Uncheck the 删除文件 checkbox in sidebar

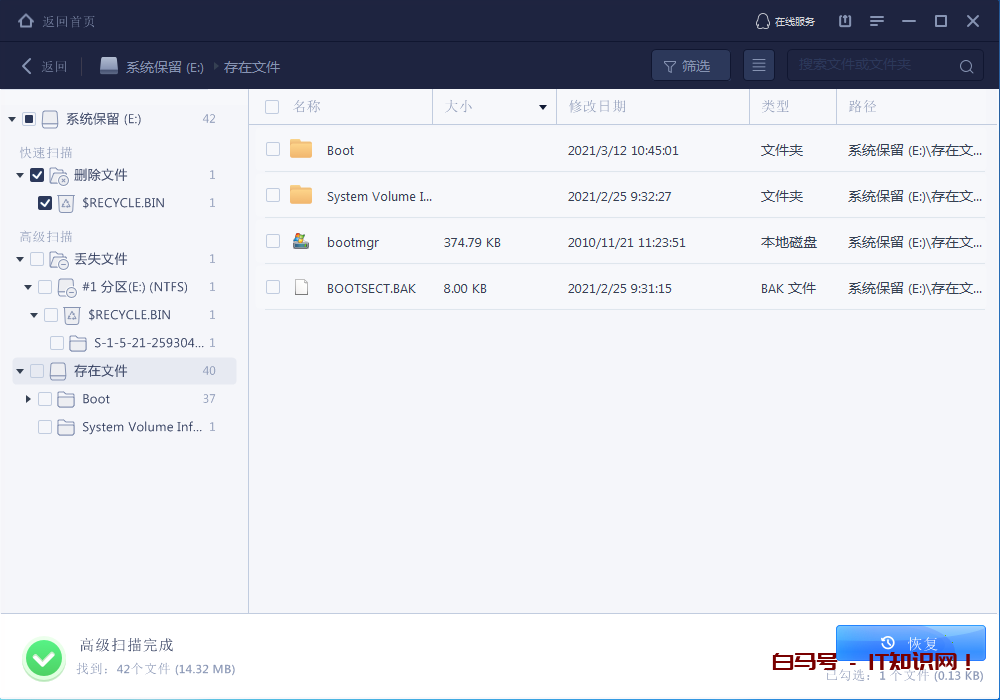pyautogui.click(x=36, y=175)
